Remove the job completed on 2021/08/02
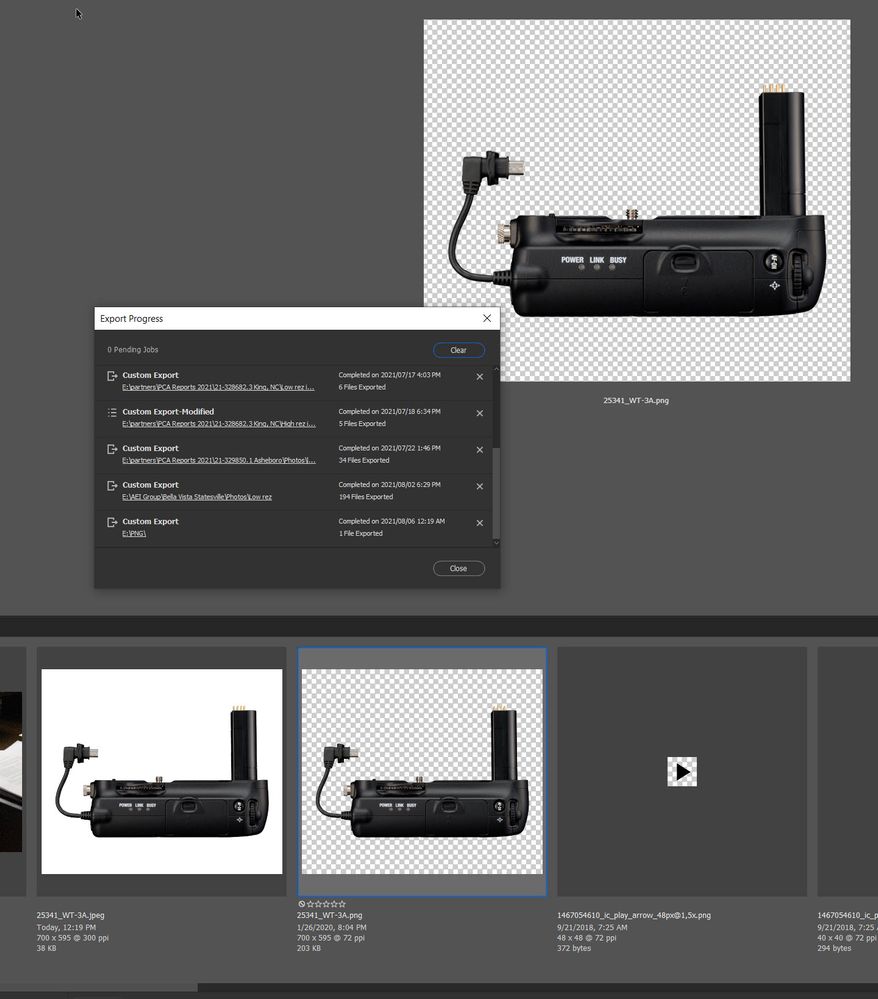 pos(480,487)
